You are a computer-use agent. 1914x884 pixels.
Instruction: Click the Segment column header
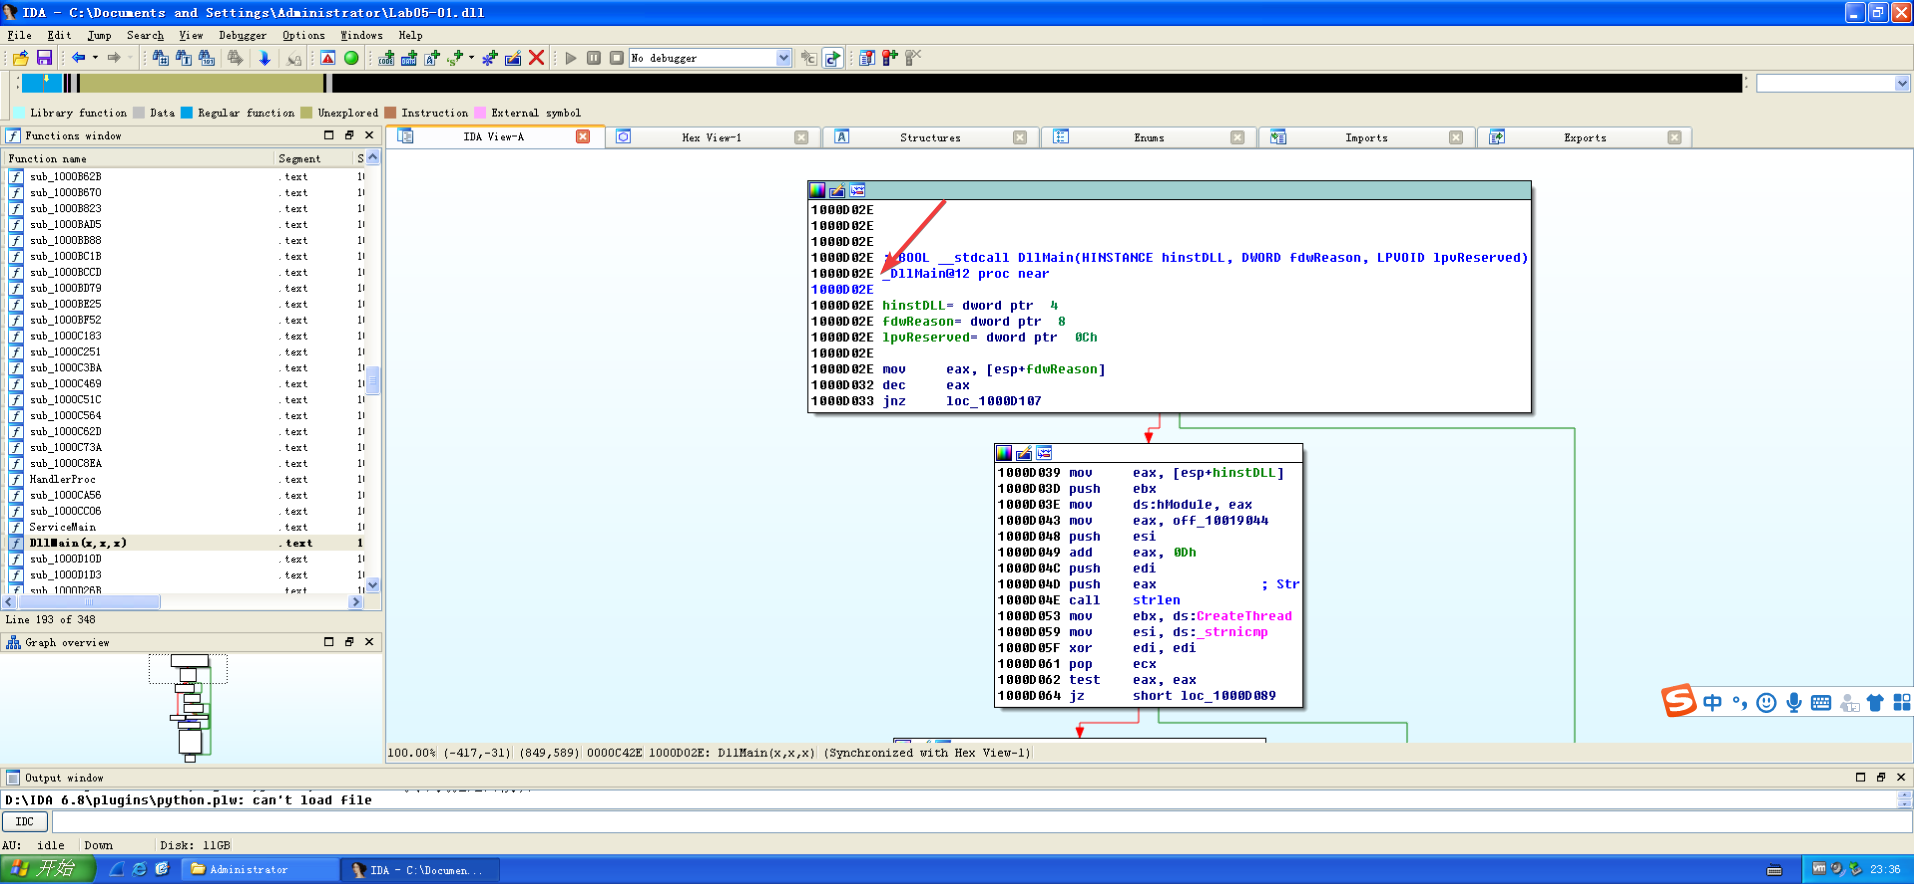click(x=313, y=158)
